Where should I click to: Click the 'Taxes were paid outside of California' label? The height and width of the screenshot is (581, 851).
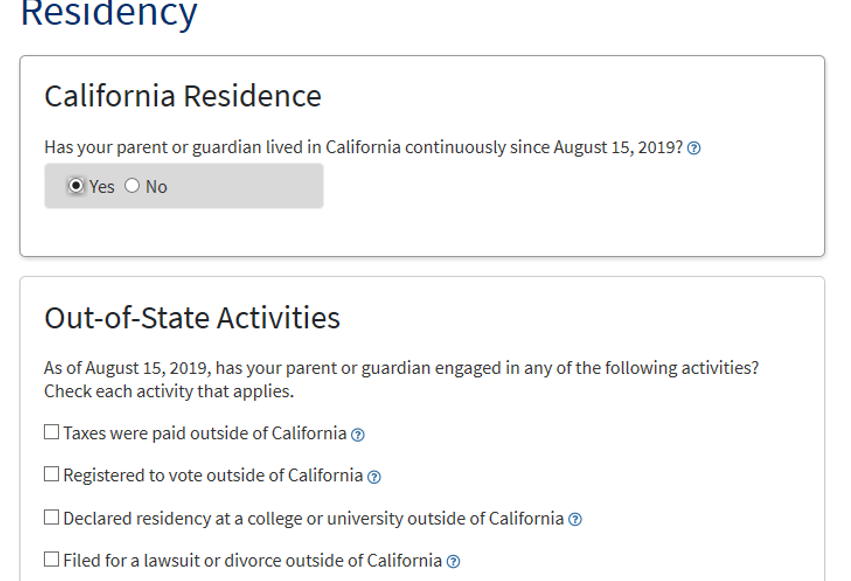coord(205,433)
